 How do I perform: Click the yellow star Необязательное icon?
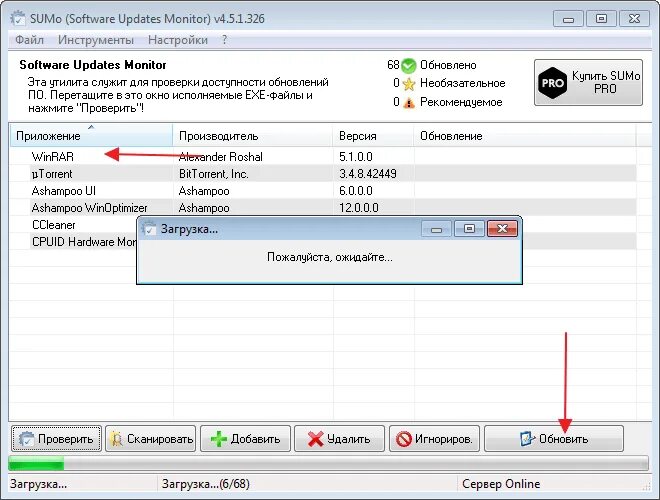tap(409, 84)
